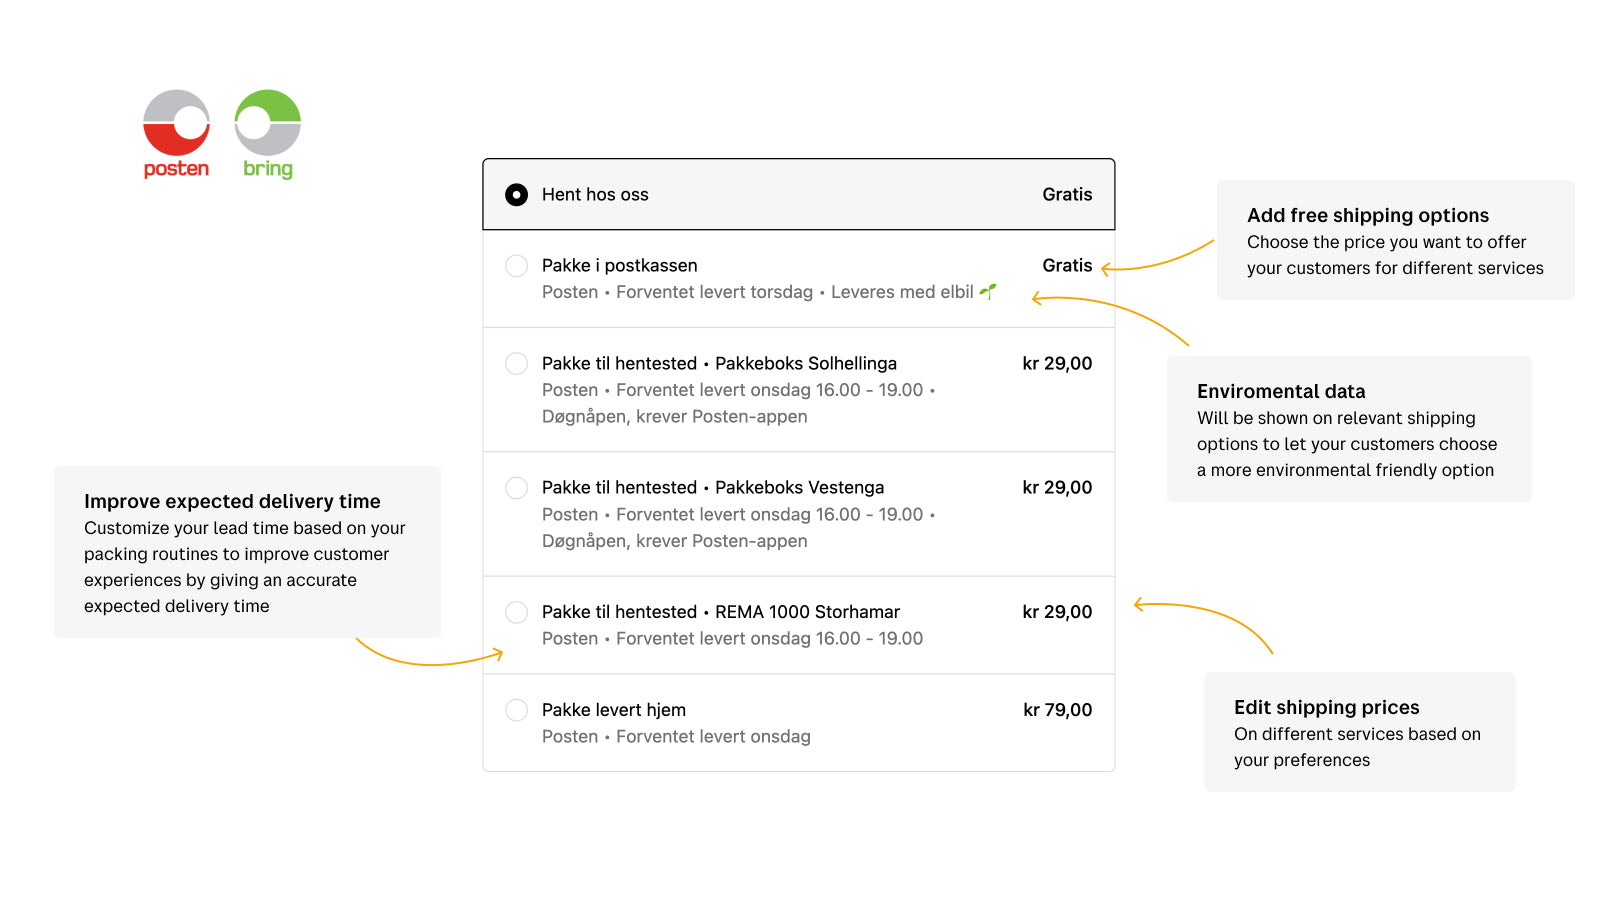Click the Posten logo
The width and height of the screenshot is (1600, 900).
tap(176, 134)
